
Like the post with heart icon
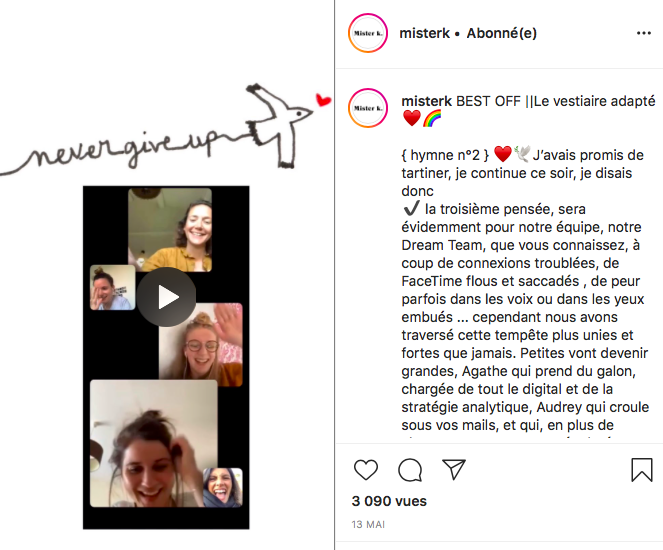click(x=366, y=470)
